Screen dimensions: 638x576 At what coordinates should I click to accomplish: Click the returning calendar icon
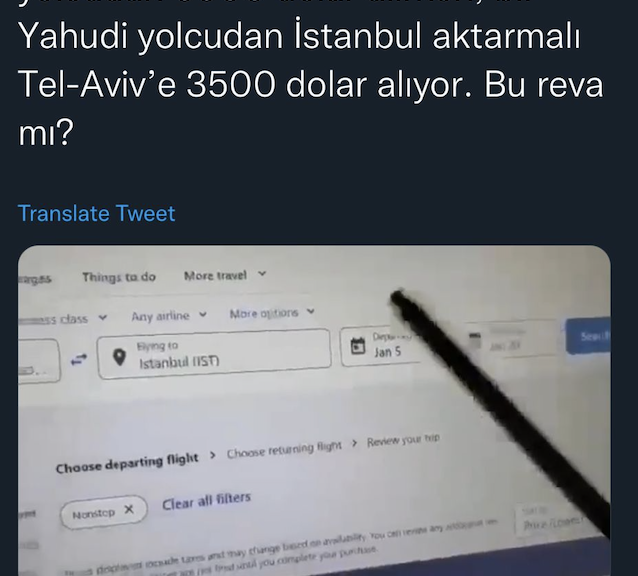pyautogui.click(x=475, y=340)
